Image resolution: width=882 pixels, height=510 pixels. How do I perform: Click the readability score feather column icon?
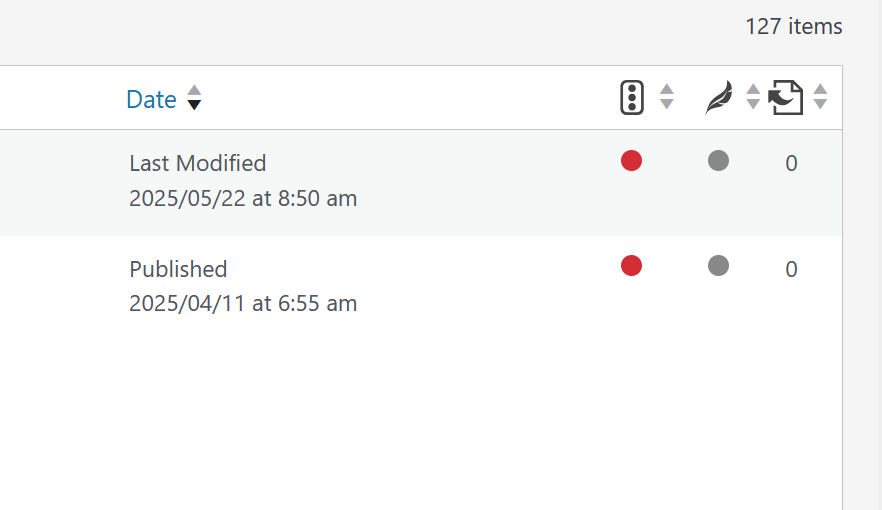point(718,98)
